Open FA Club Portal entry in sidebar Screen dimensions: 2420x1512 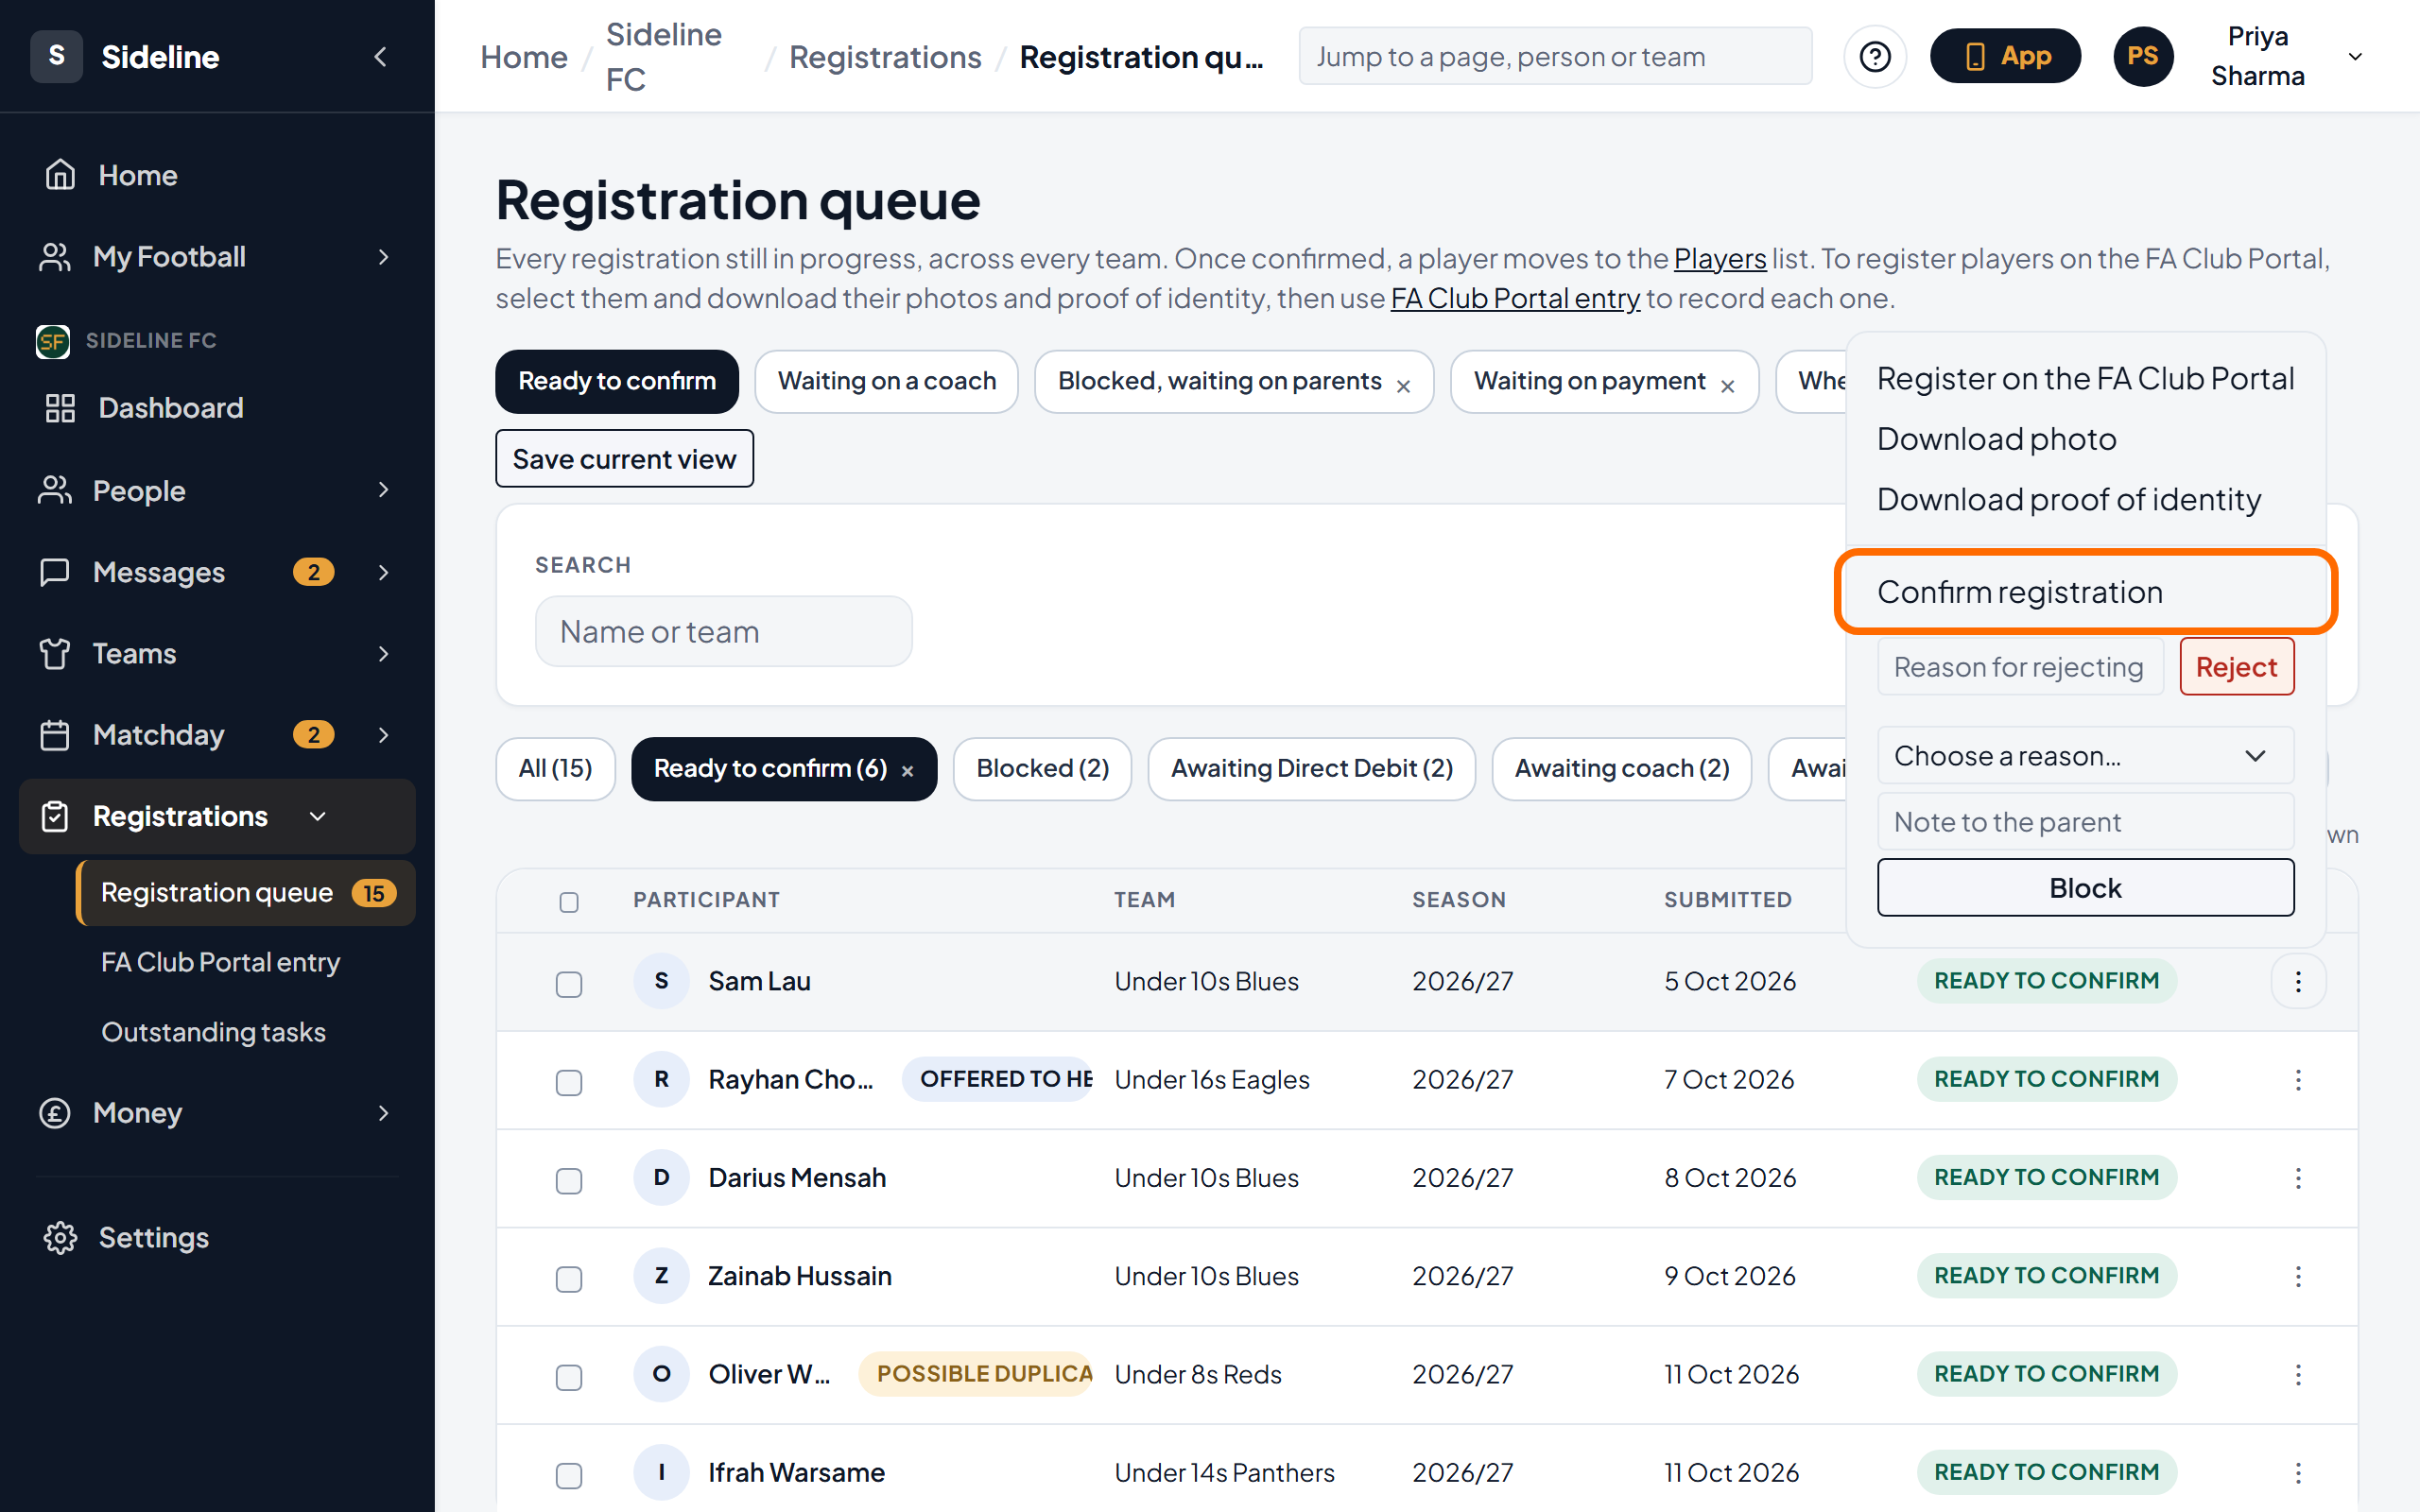pos(220,962)
